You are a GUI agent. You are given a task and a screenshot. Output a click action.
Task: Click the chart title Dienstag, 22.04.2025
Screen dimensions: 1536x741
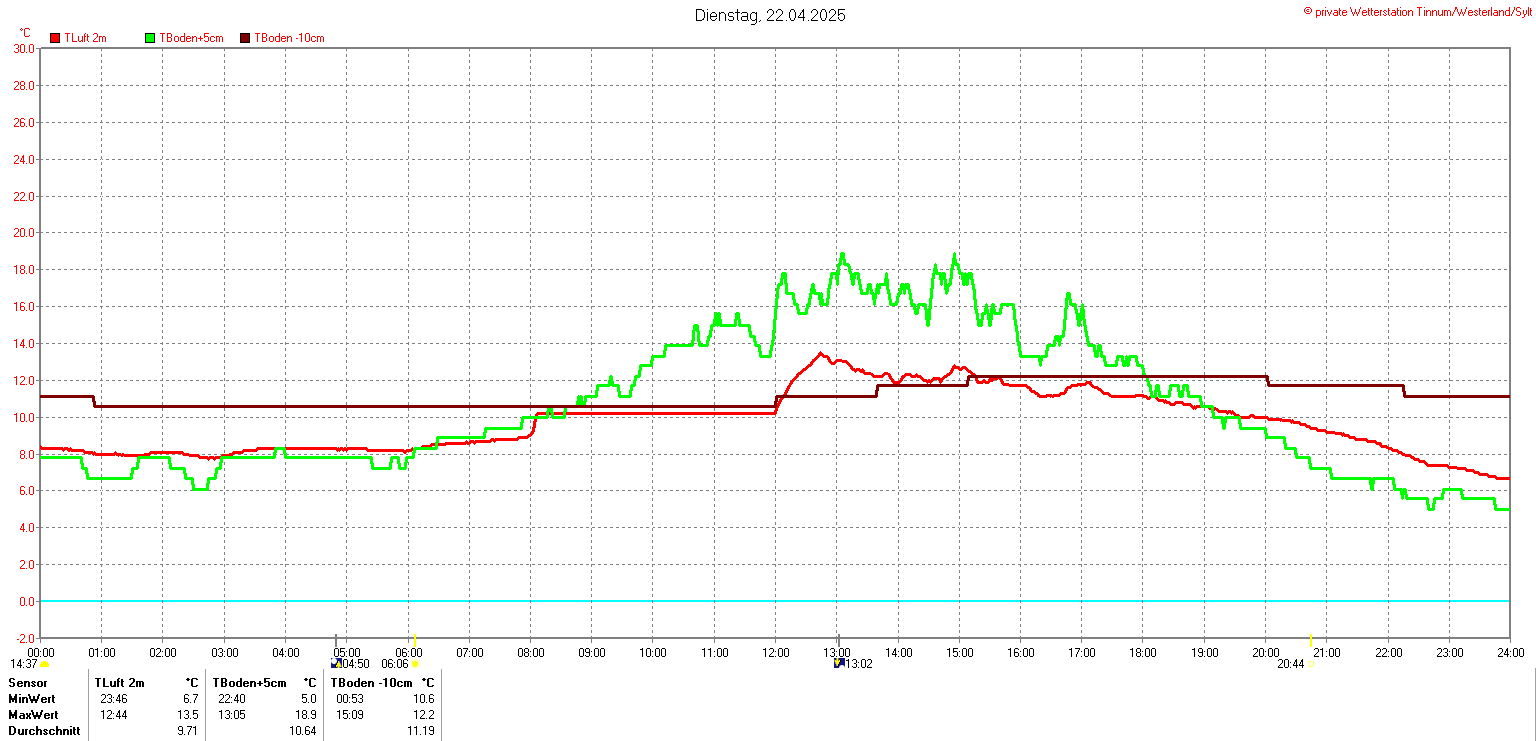tap(770, 15)
